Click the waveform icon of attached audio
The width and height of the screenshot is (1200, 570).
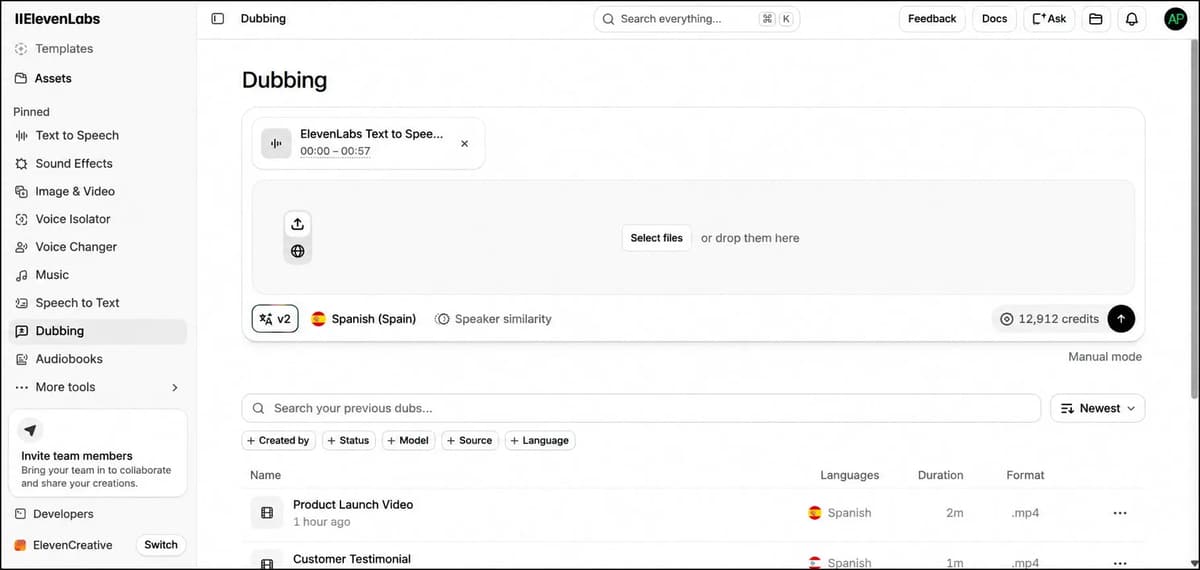[276, 143]
